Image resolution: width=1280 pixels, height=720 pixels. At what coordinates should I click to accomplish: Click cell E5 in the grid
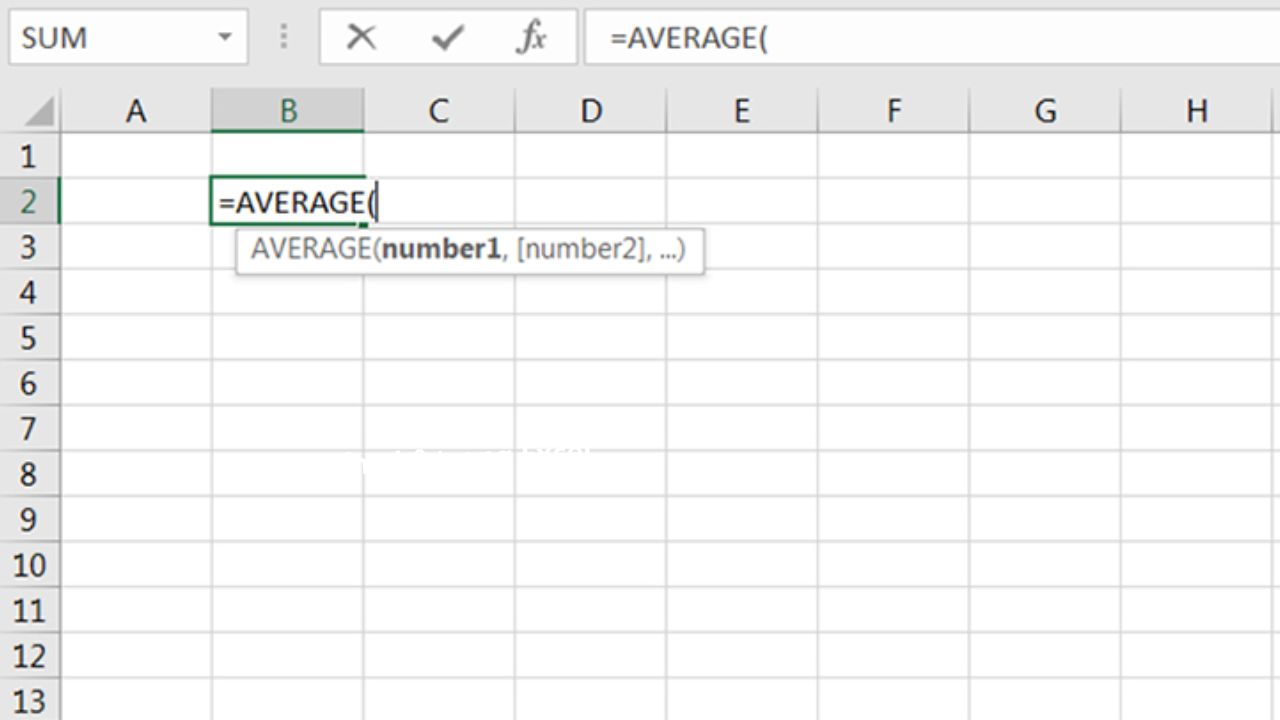coord(742,338)
